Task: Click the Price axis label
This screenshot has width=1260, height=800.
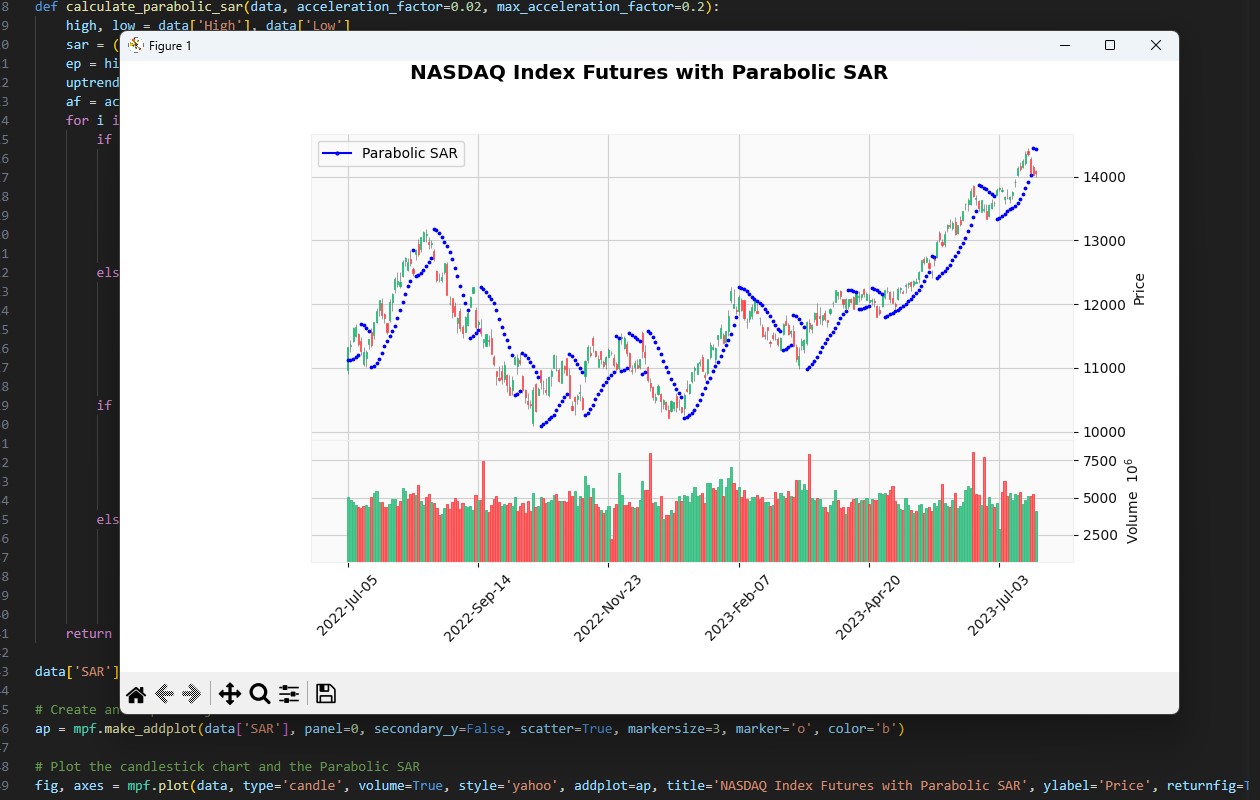Action: 1138,289
